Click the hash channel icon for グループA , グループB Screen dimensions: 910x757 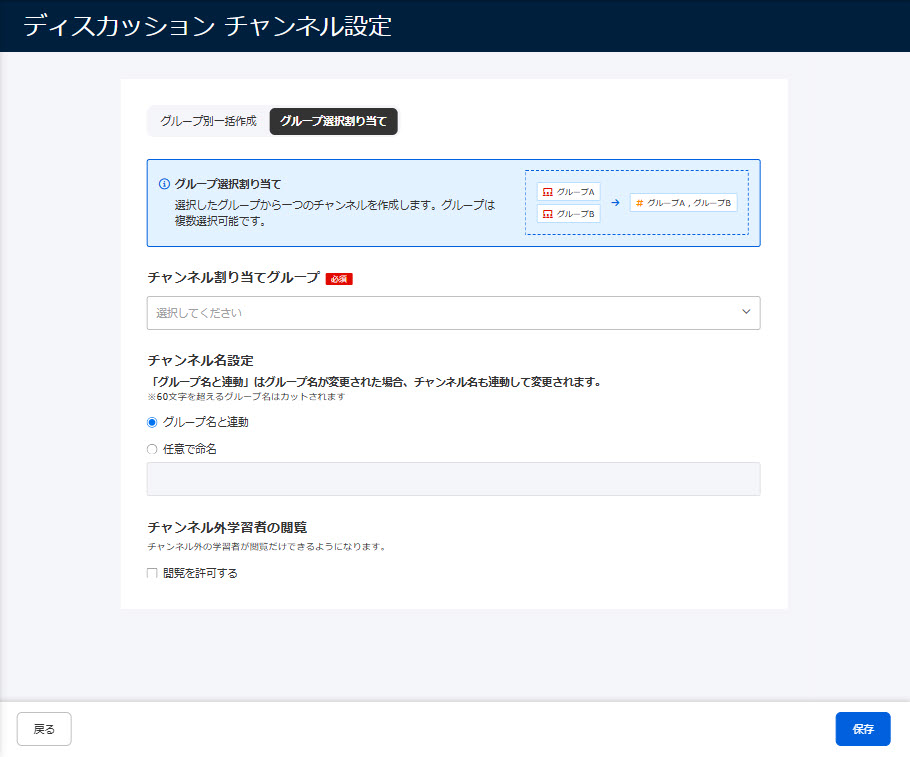point(640,203)
